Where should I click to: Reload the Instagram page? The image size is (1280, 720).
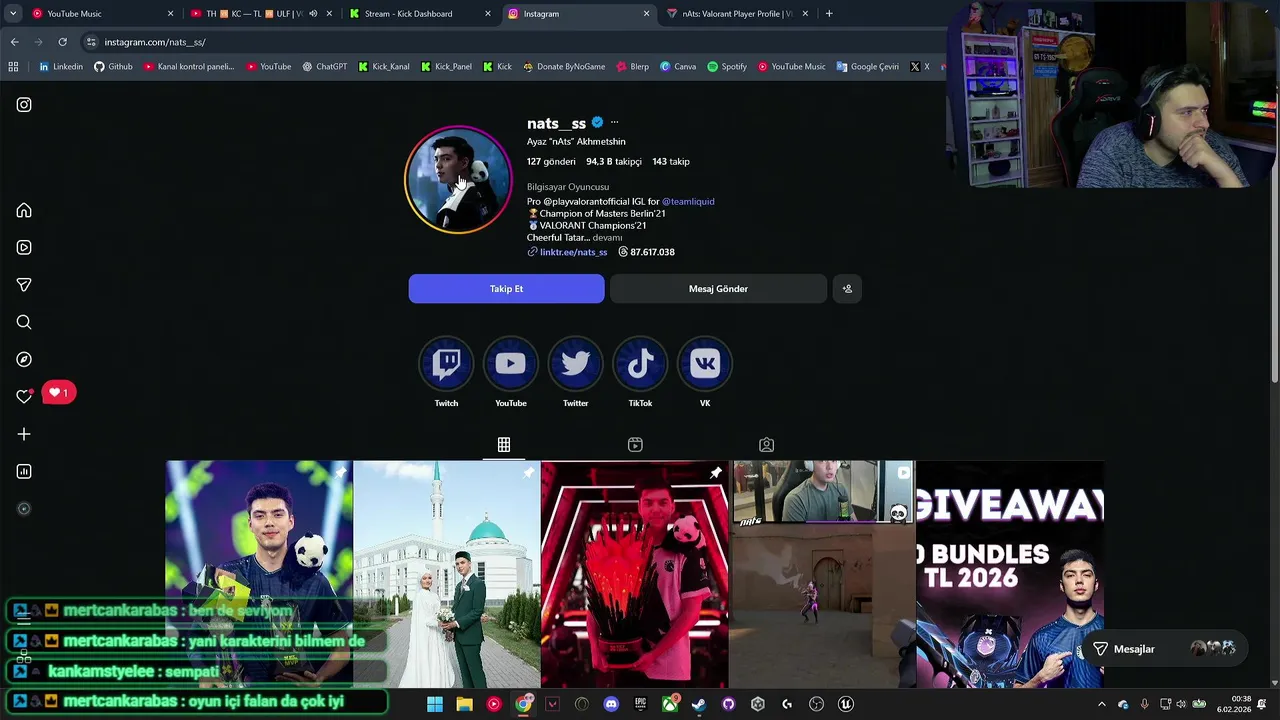coord(62,42)
